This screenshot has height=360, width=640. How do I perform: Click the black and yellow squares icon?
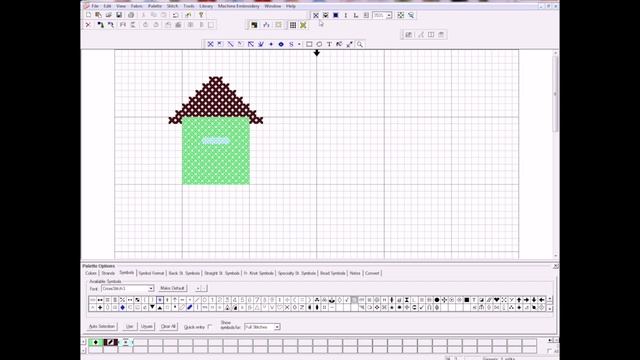click(254, 25)
